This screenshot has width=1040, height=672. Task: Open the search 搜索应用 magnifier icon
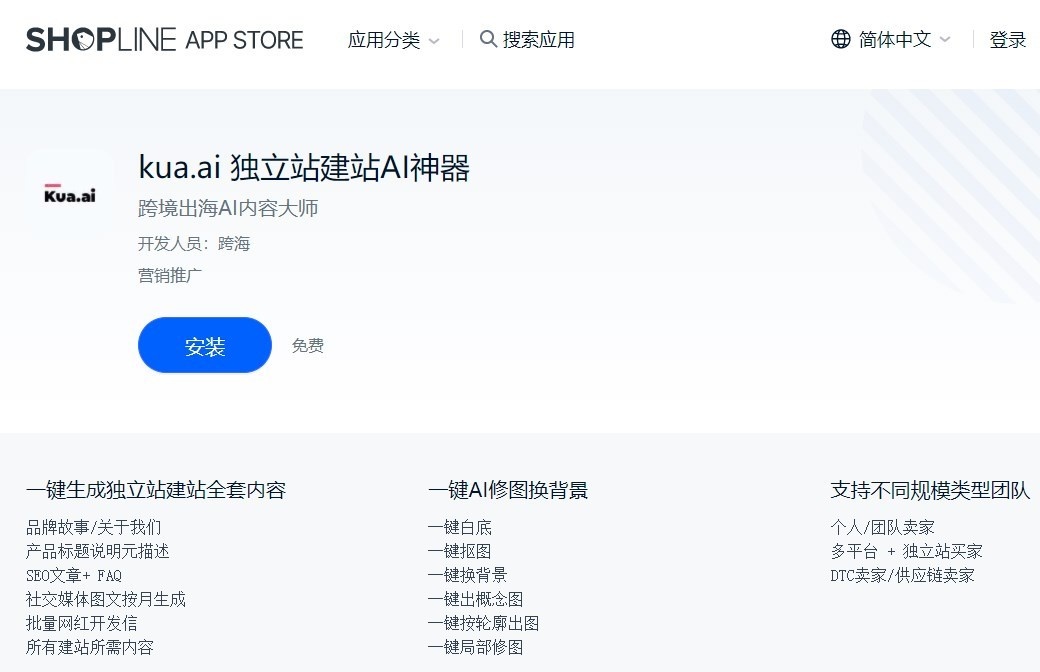tap(488, 39)
